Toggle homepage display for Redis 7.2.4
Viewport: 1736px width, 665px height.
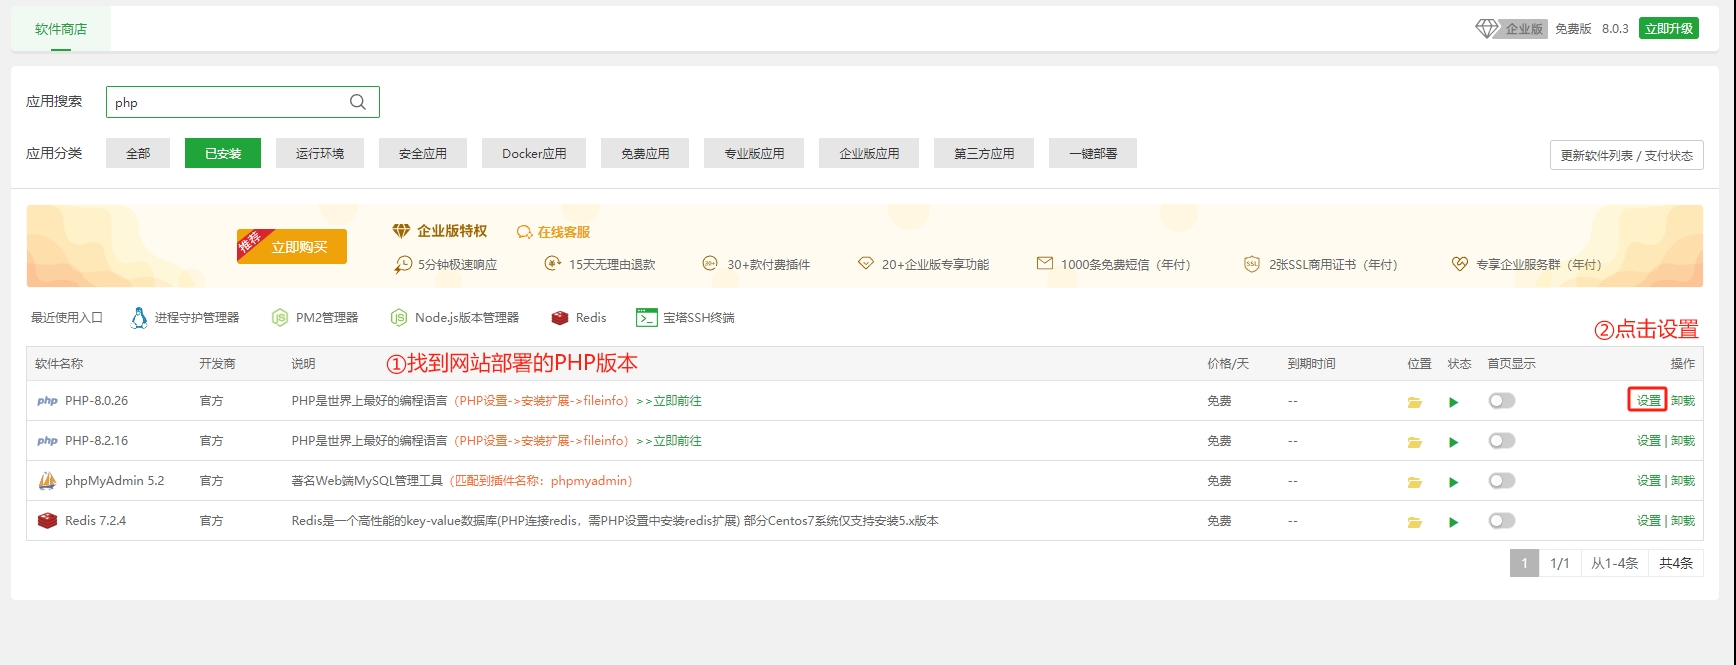[1501, 521]
